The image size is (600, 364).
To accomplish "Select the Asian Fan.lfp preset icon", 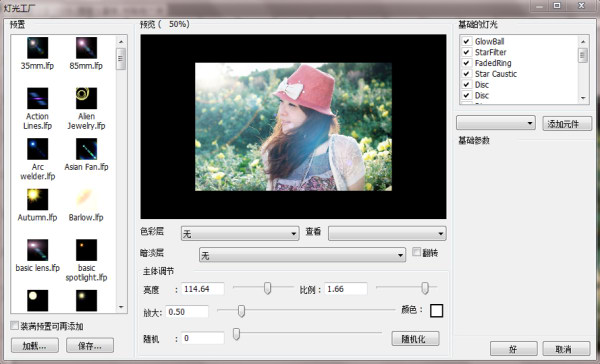I will click(x=86, y=149).
